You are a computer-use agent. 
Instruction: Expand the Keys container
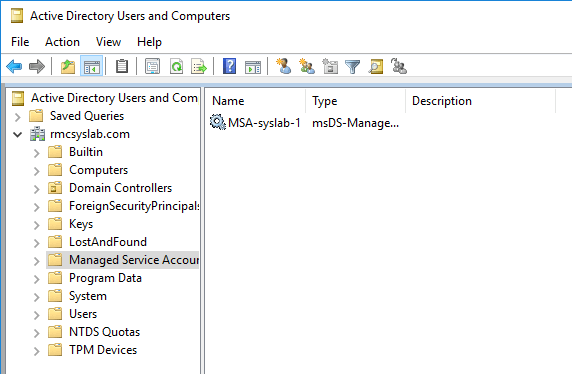click(36, 224)
